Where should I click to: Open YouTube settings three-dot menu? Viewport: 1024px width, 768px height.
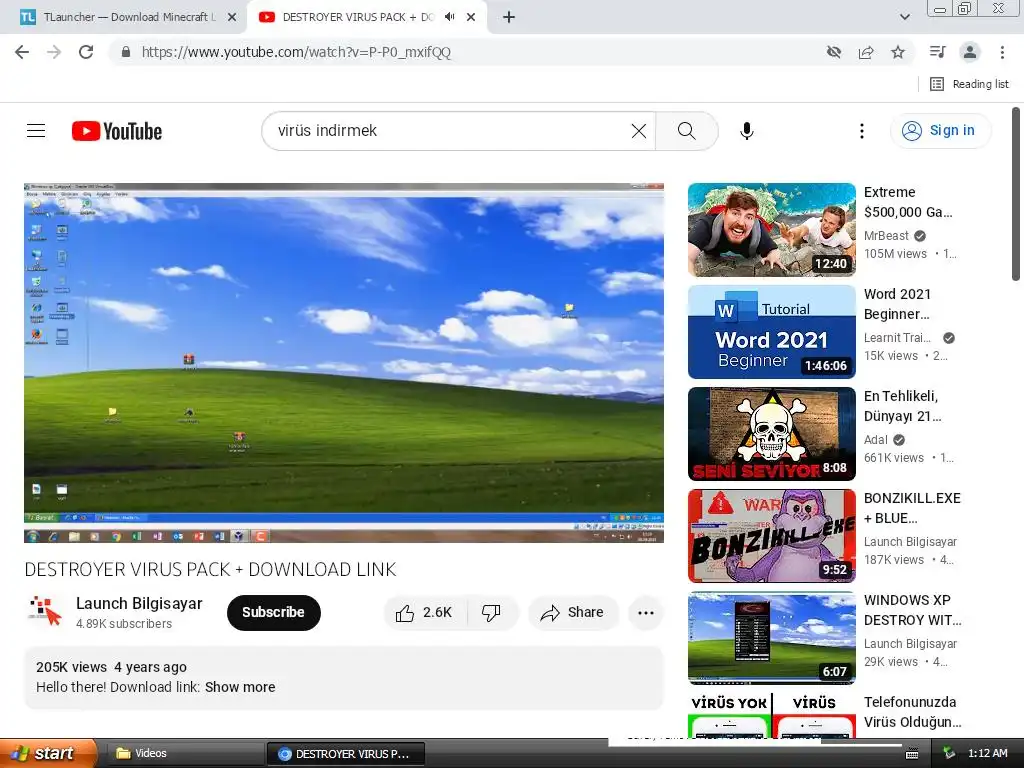pos(862,131)
